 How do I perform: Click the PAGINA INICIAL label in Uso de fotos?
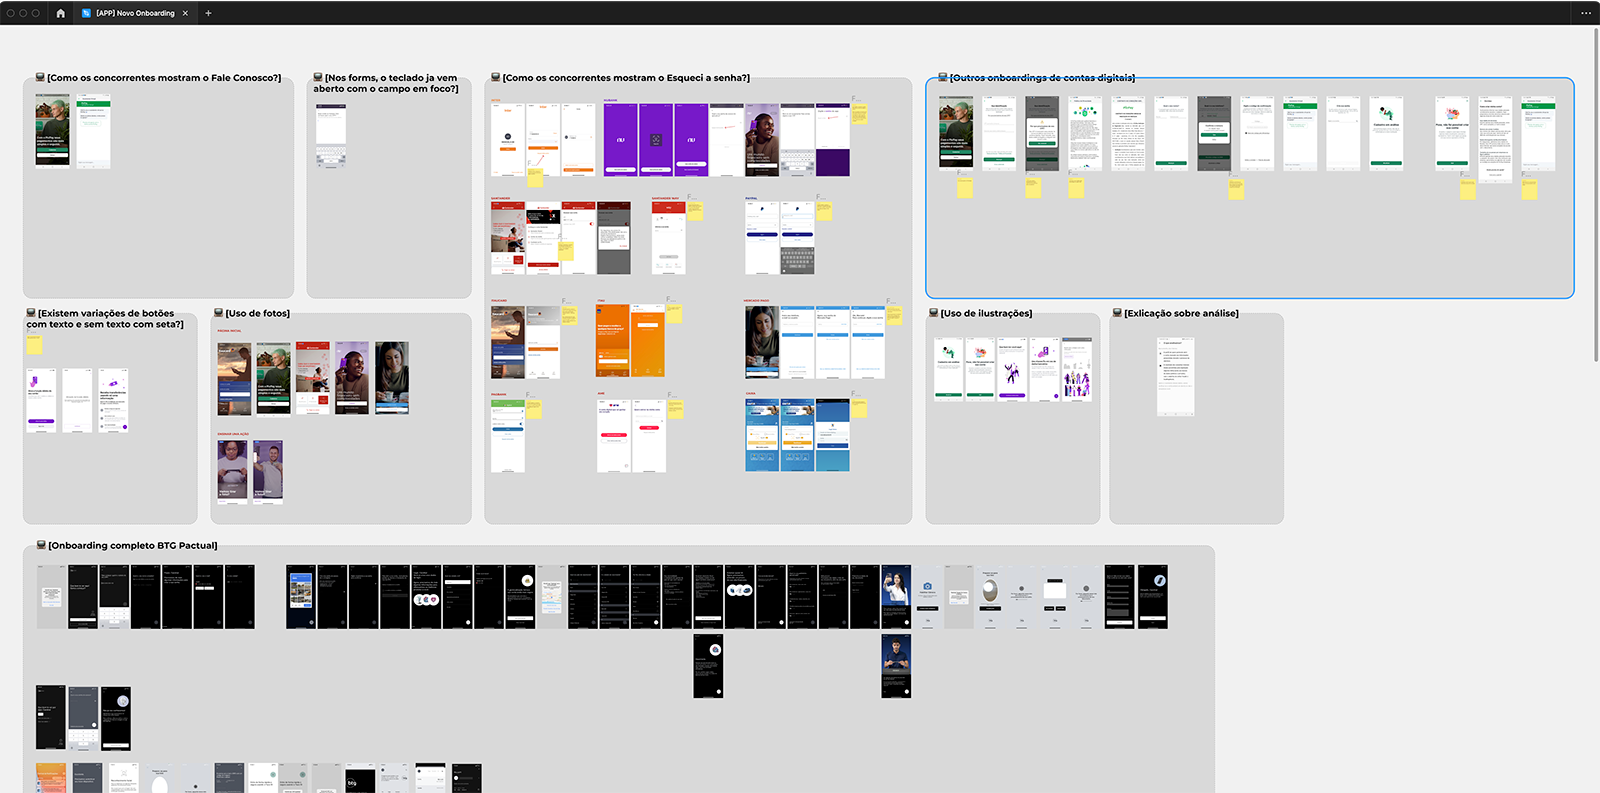[x=230, y=331]
